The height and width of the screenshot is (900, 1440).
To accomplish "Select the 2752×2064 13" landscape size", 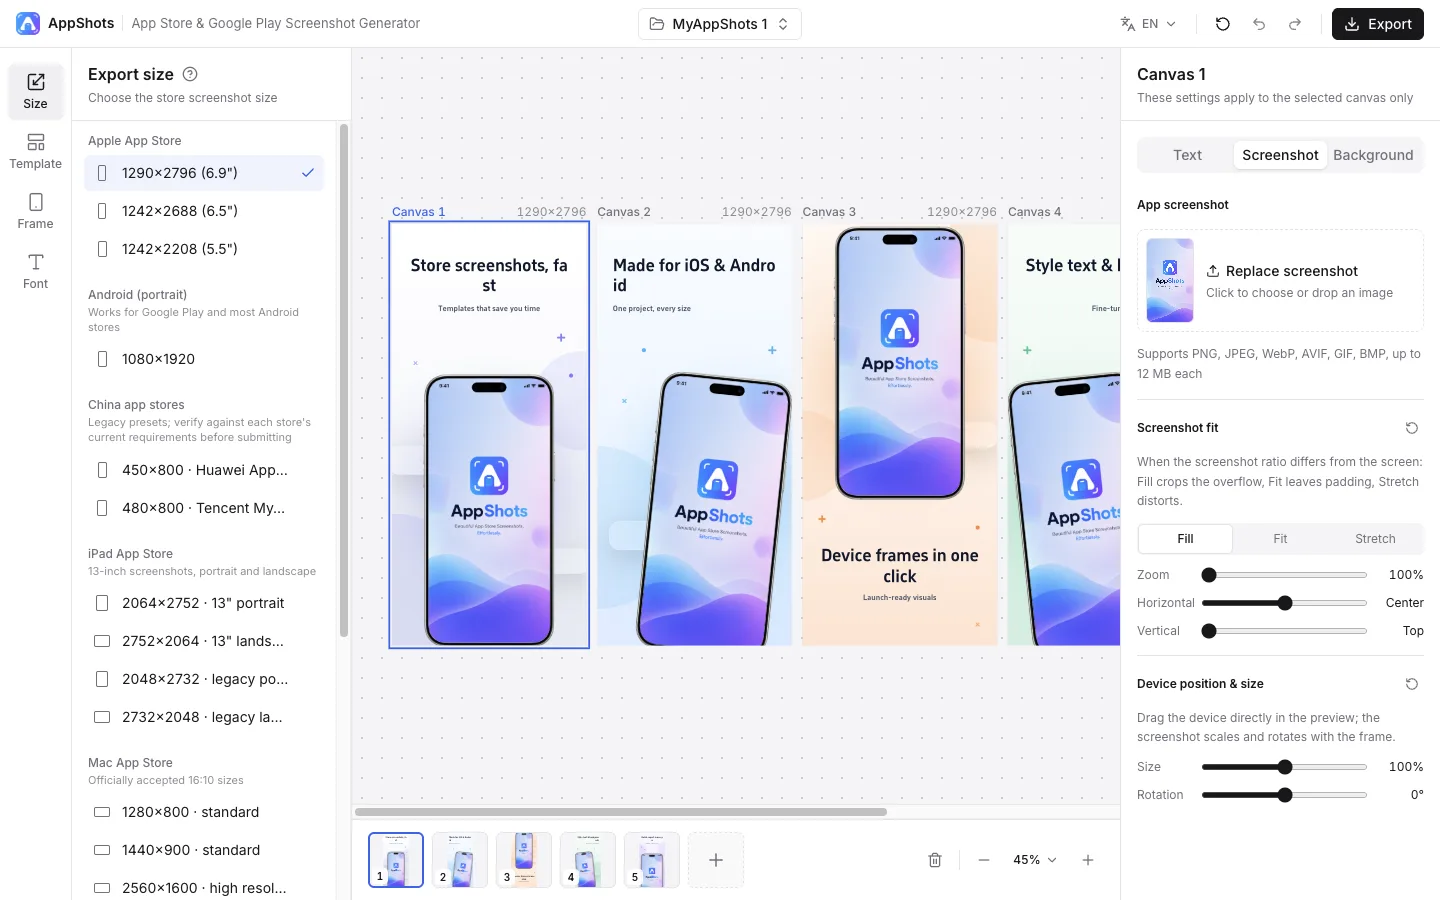I will pyautogui.click(x=204, y=641).
